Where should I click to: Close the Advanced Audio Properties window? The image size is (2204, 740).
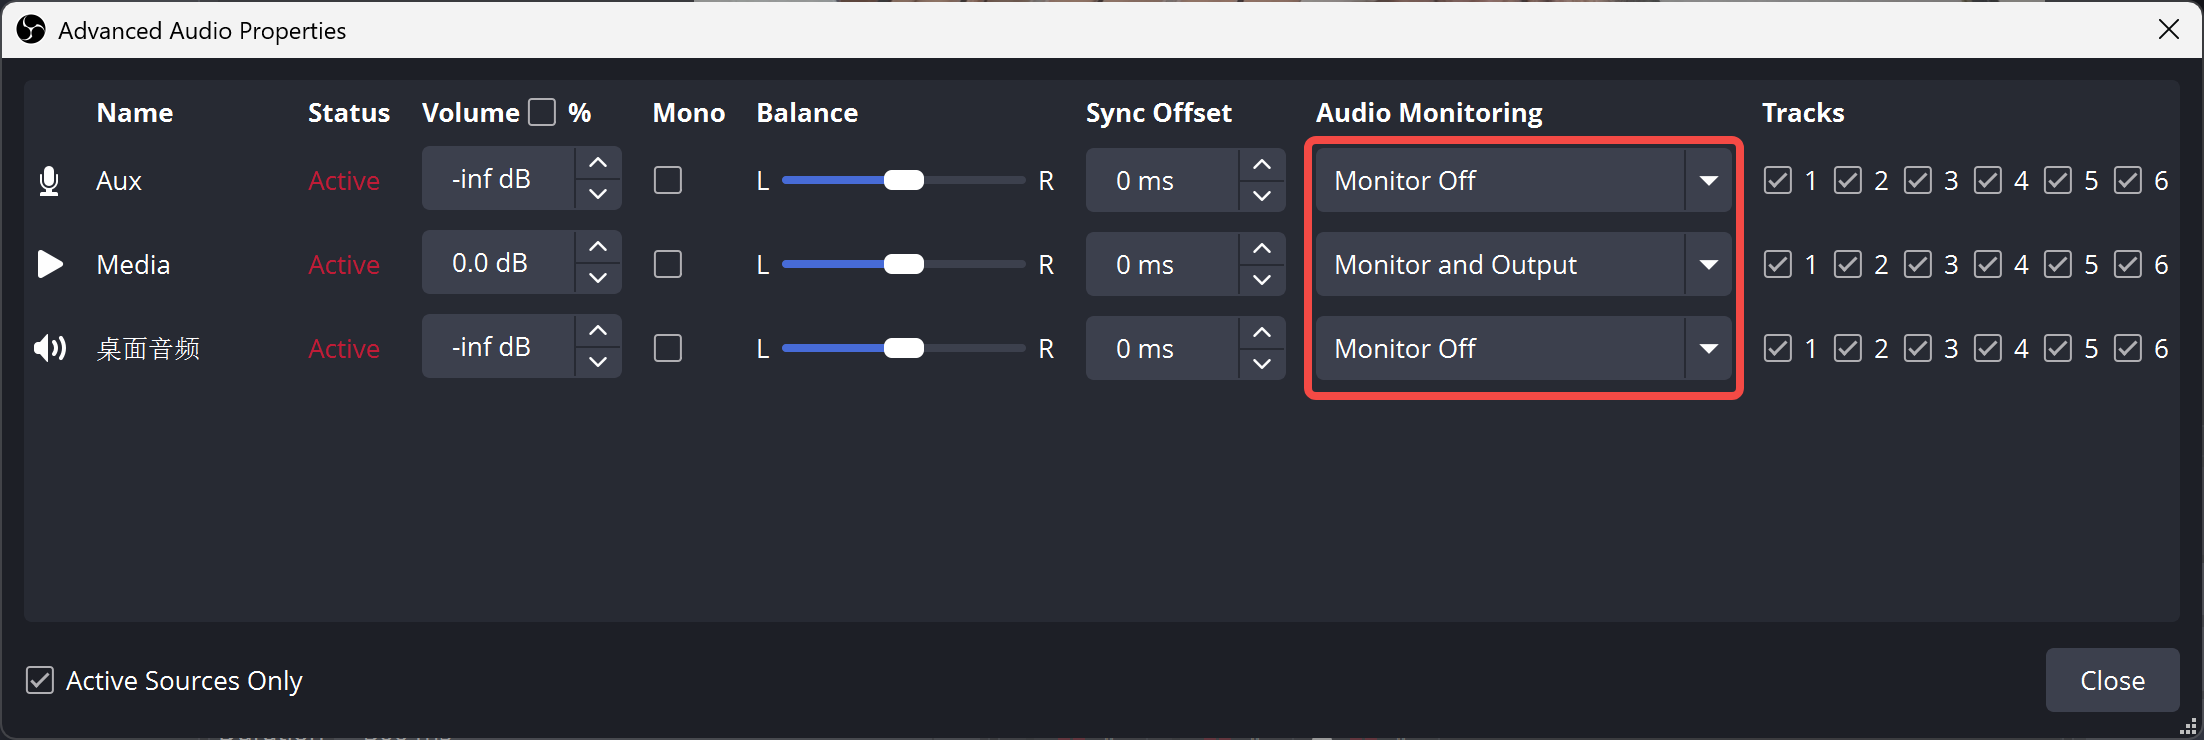[2169, 29]
